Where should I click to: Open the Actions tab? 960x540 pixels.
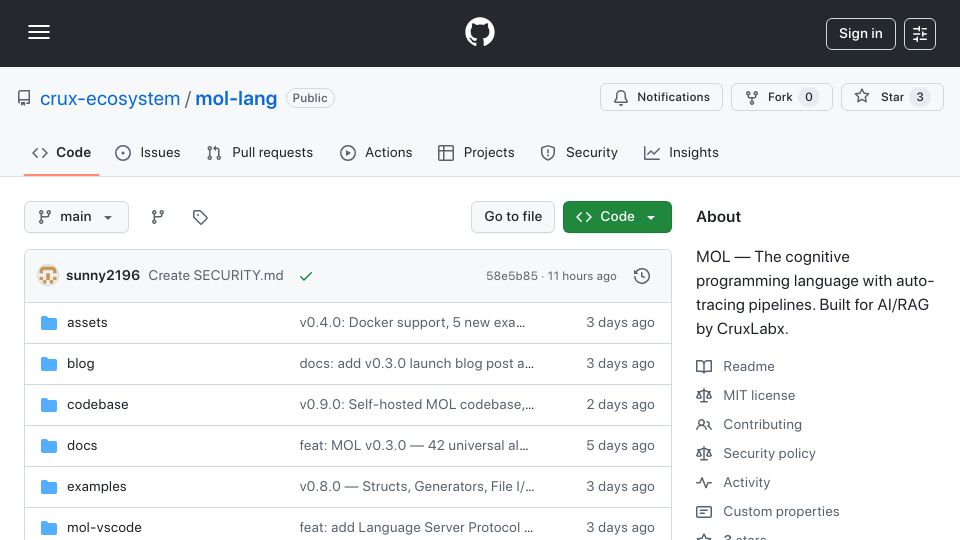point(376,152)
